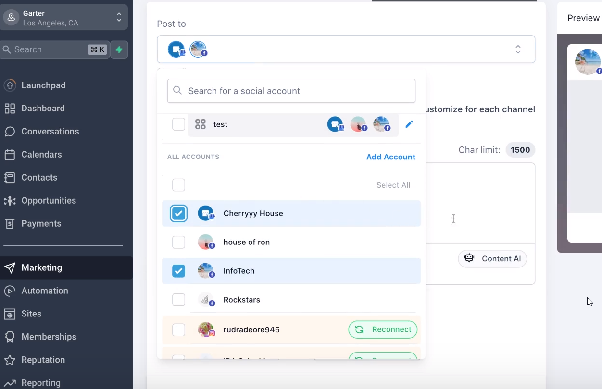Screen dimensions: 602x389
Task: Check the house of ron account checkbox
Action: coord(179,242)
